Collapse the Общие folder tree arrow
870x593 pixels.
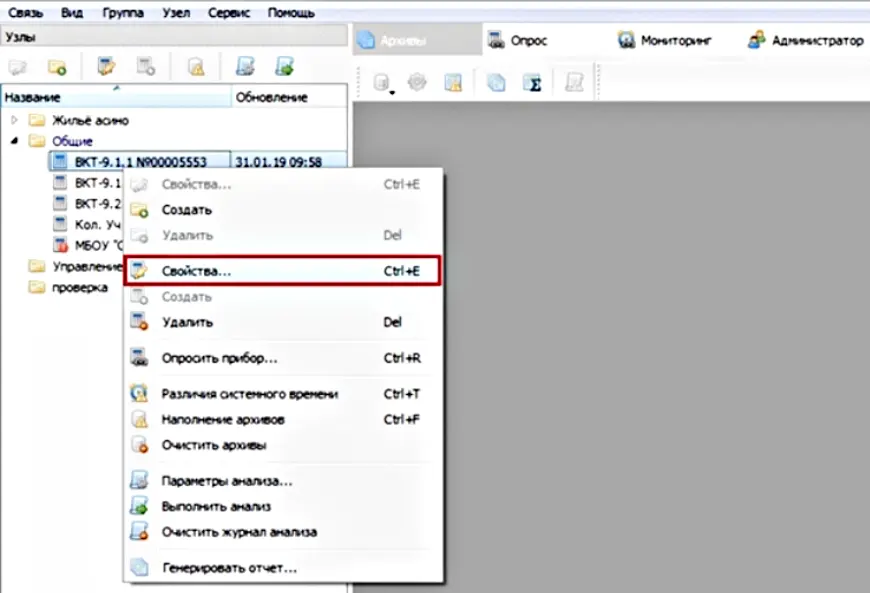pyautogui.click(x=14, y=141)
